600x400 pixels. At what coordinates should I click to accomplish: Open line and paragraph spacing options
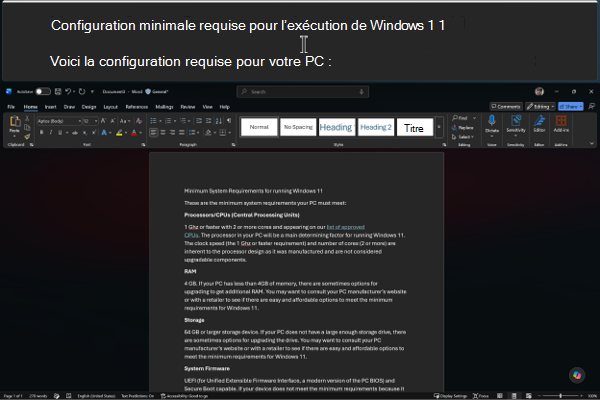[192, 132]
